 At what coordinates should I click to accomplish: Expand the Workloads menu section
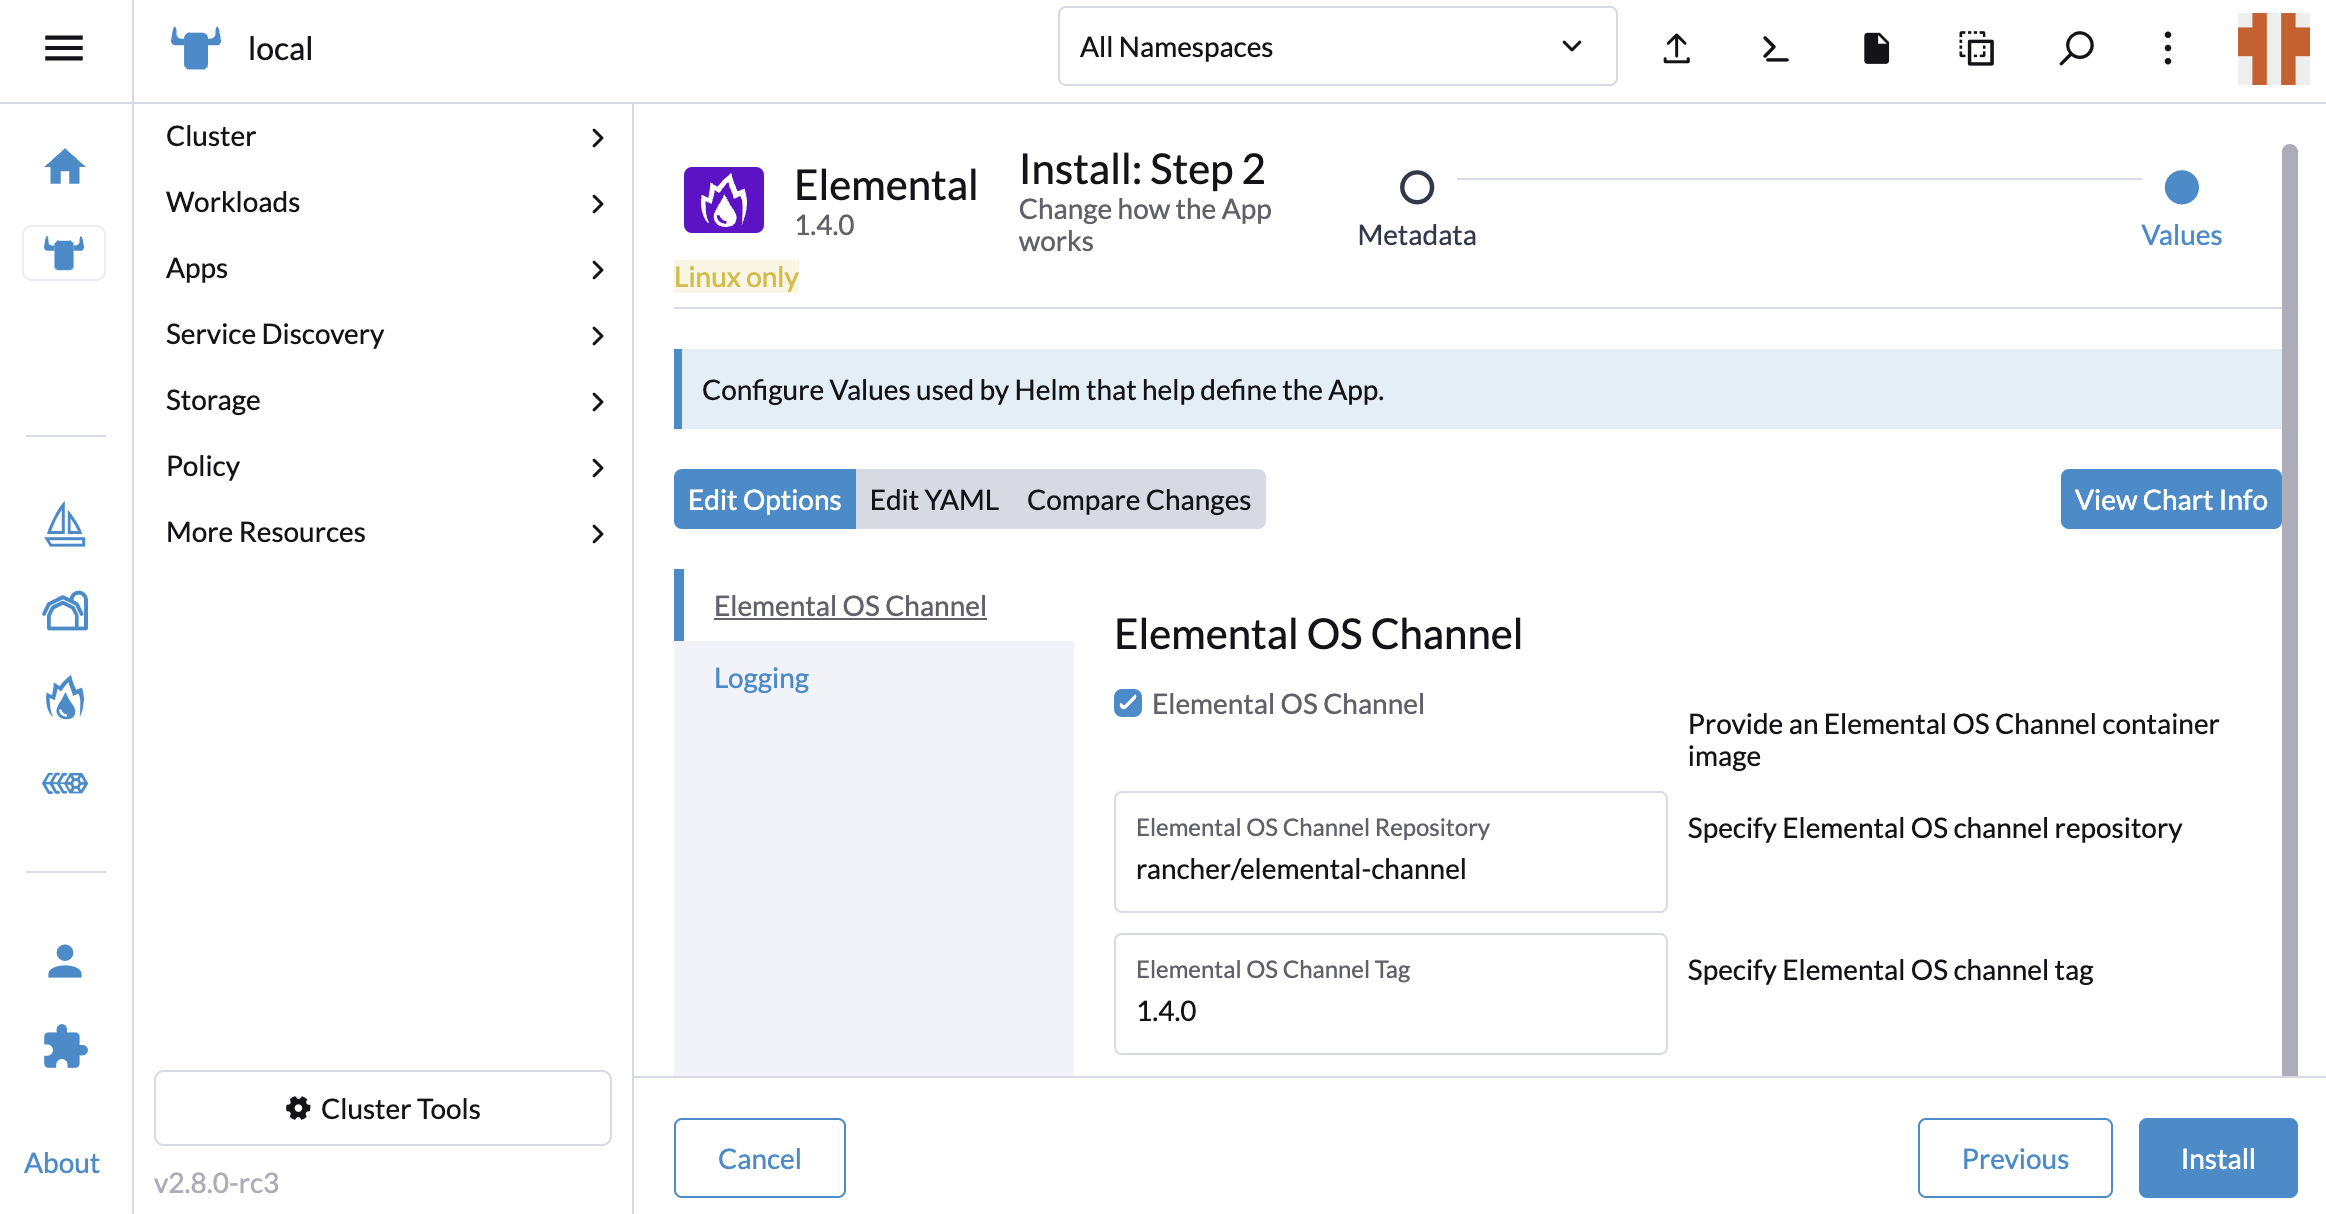coord(384,202)
